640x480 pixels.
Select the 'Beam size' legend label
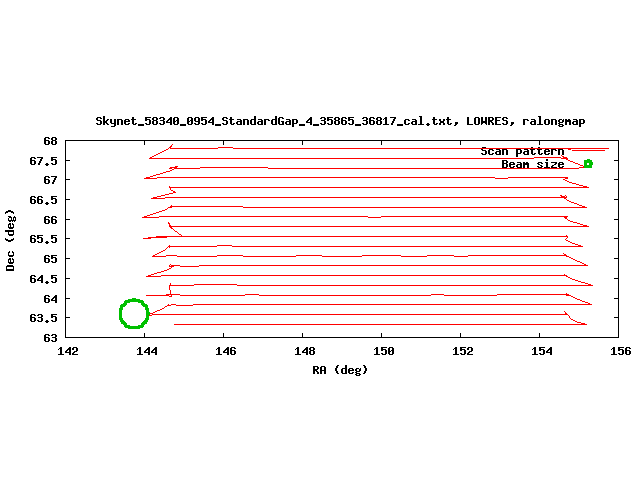pos(532,164)
